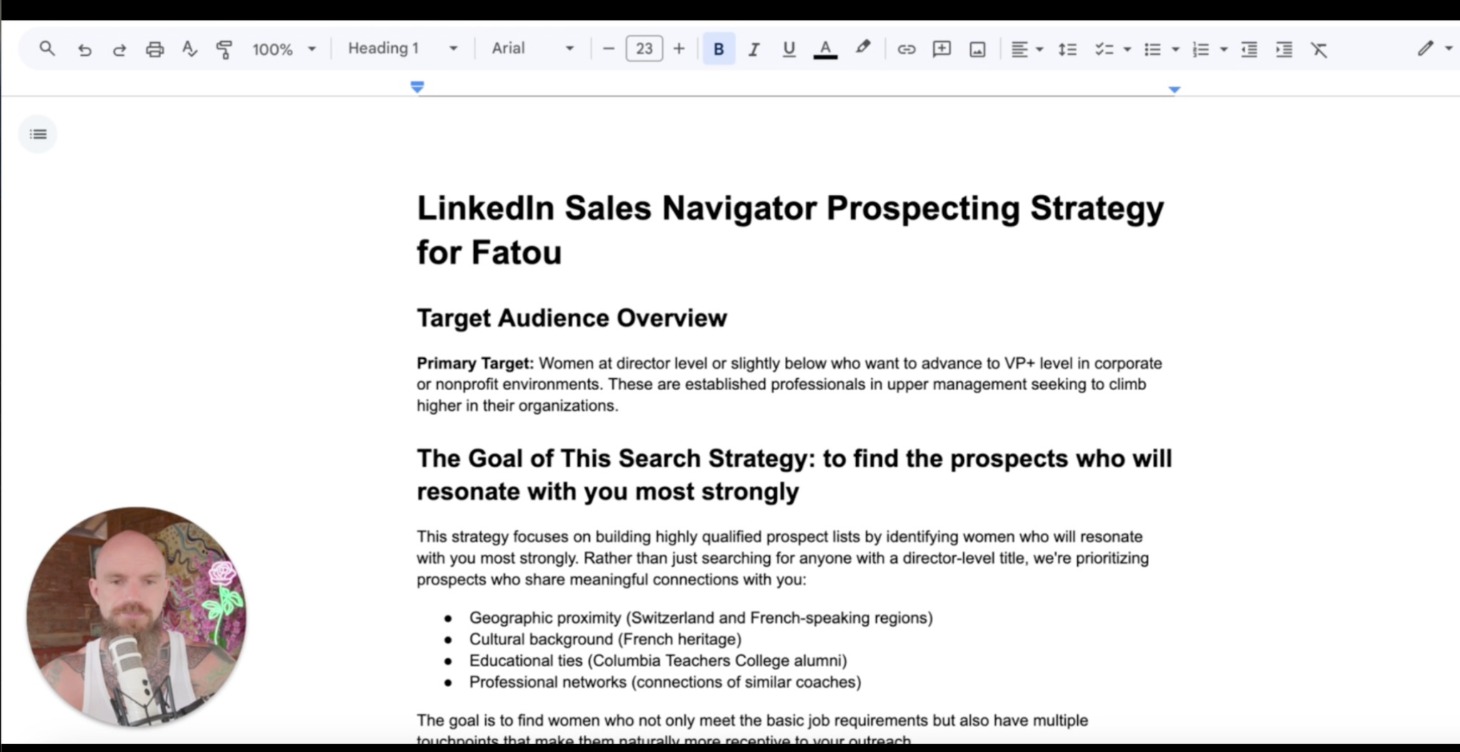Decrease font size with minus button

(608, 48)
